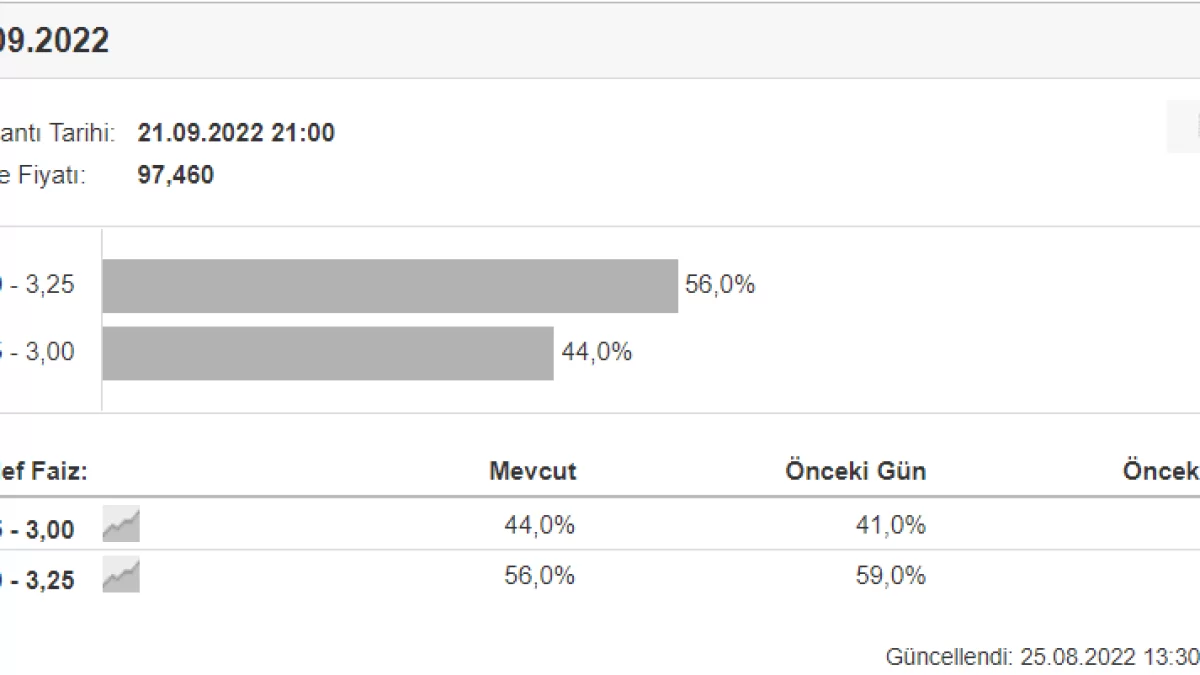
Task: Click the gray 44,0% probability bar
Action: (x=328, y=353)
